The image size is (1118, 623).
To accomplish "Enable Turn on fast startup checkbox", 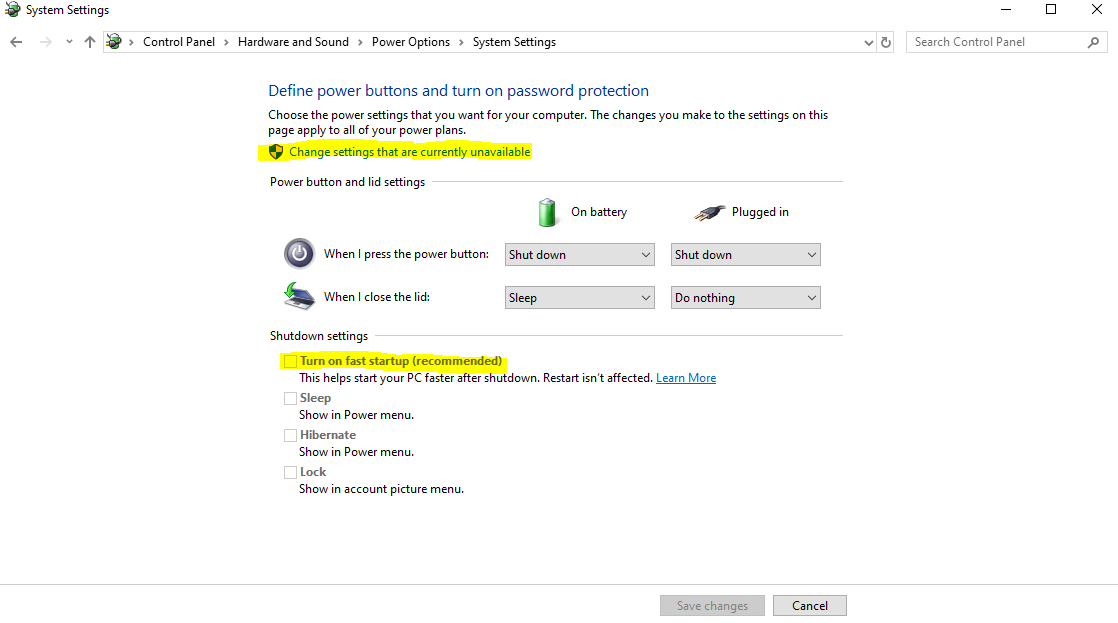I will click(x=290, y=361).
